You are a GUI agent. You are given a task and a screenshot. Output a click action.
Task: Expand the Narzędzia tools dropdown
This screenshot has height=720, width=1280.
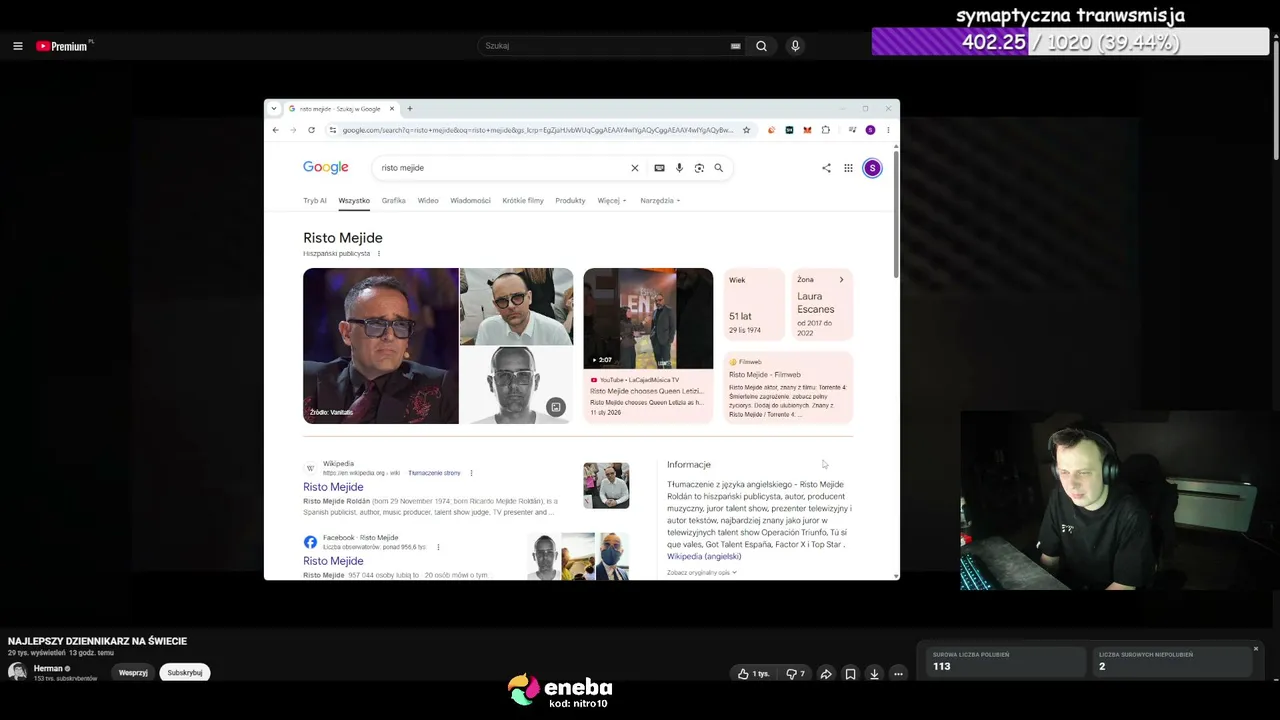660,201
